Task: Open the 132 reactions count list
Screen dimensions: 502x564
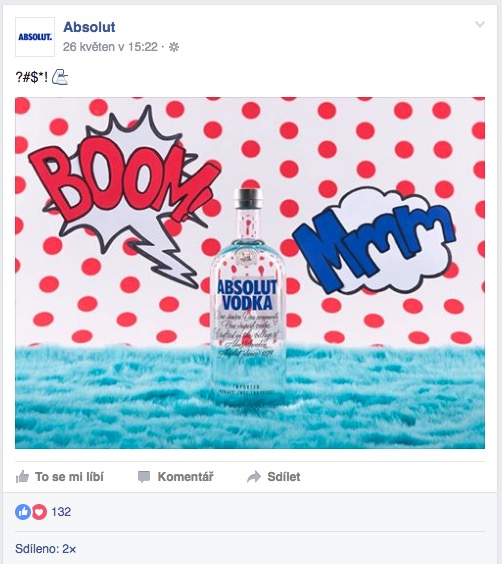Action: tap(61, 512)
